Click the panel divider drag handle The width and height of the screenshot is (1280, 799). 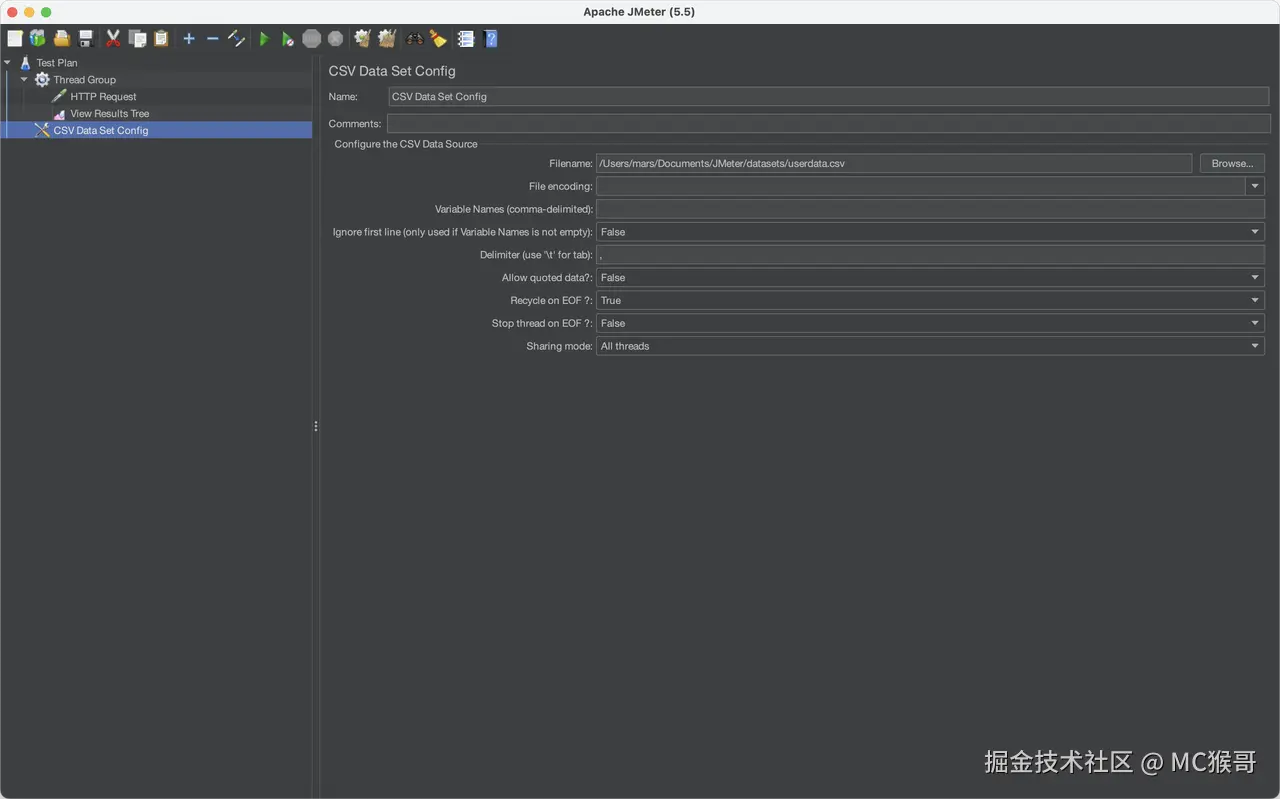point(316,426)
